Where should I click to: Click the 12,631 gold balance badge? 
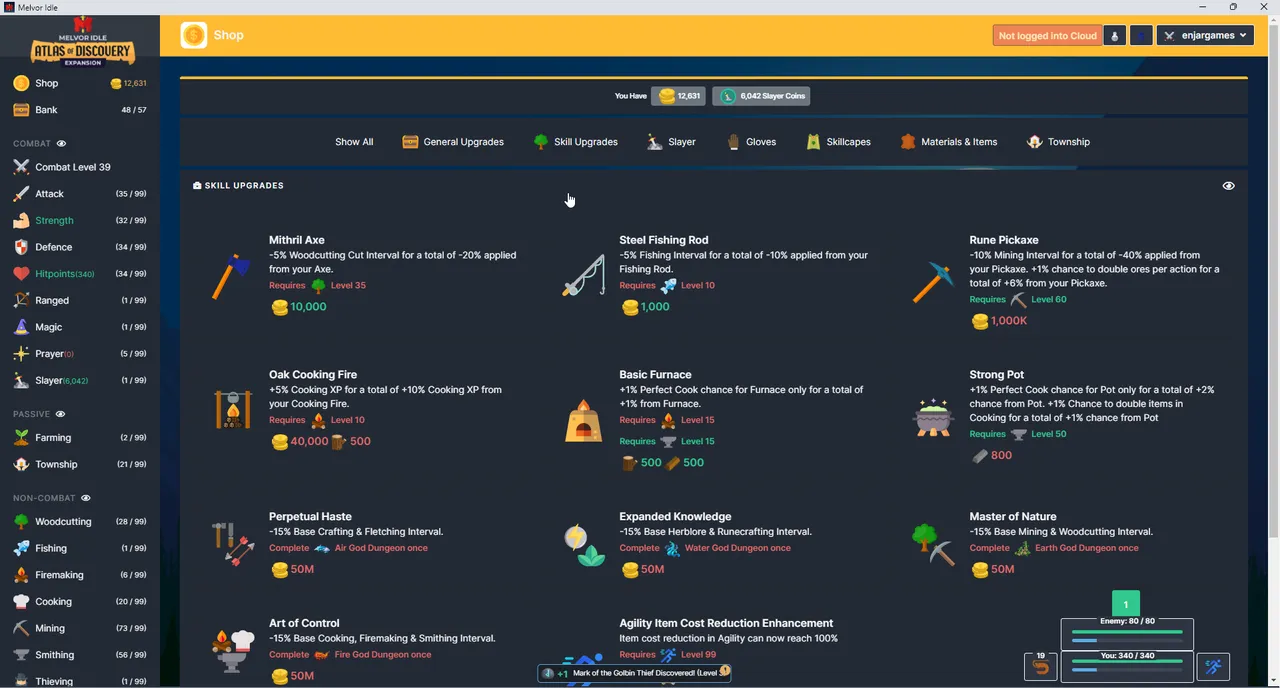[679, 96]
